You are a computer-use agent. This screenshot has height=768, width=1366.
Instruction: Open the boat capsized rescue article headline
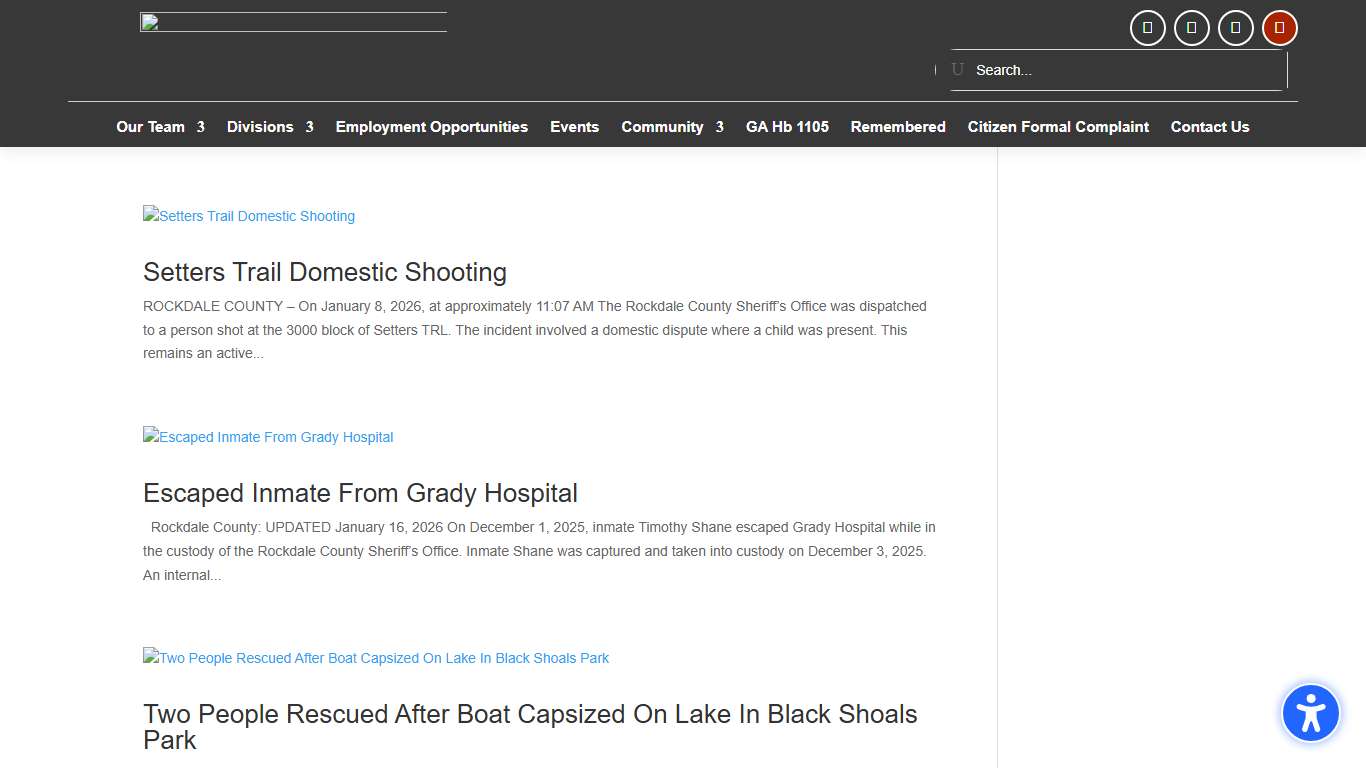point(530,726)
